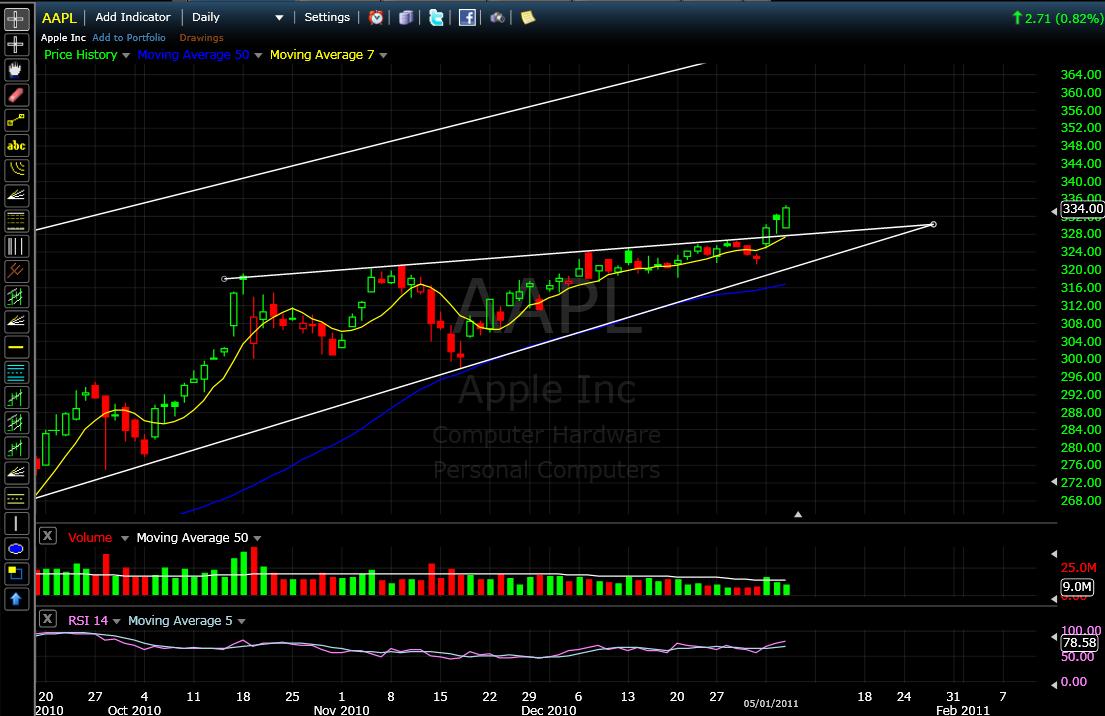Click the Feb 2011 date axis label

coord(963,710)
